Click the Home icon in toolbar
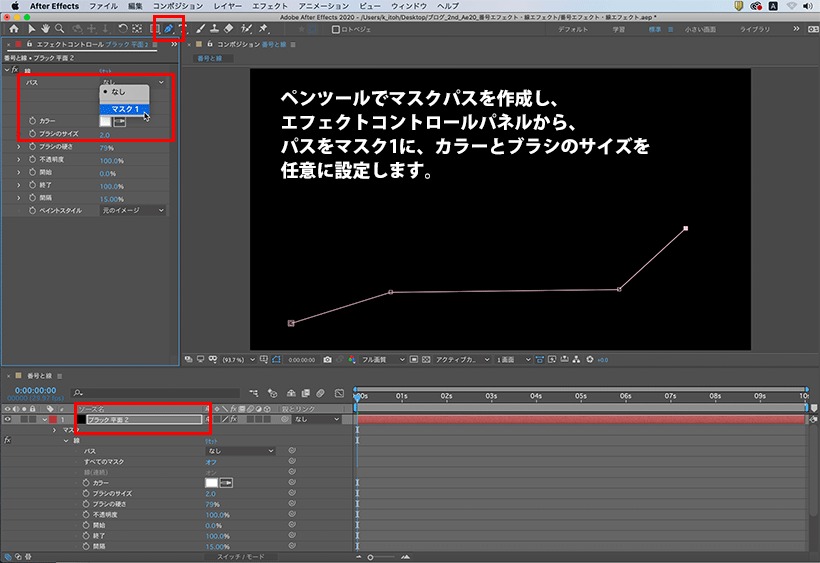 [x=14, y=29]
